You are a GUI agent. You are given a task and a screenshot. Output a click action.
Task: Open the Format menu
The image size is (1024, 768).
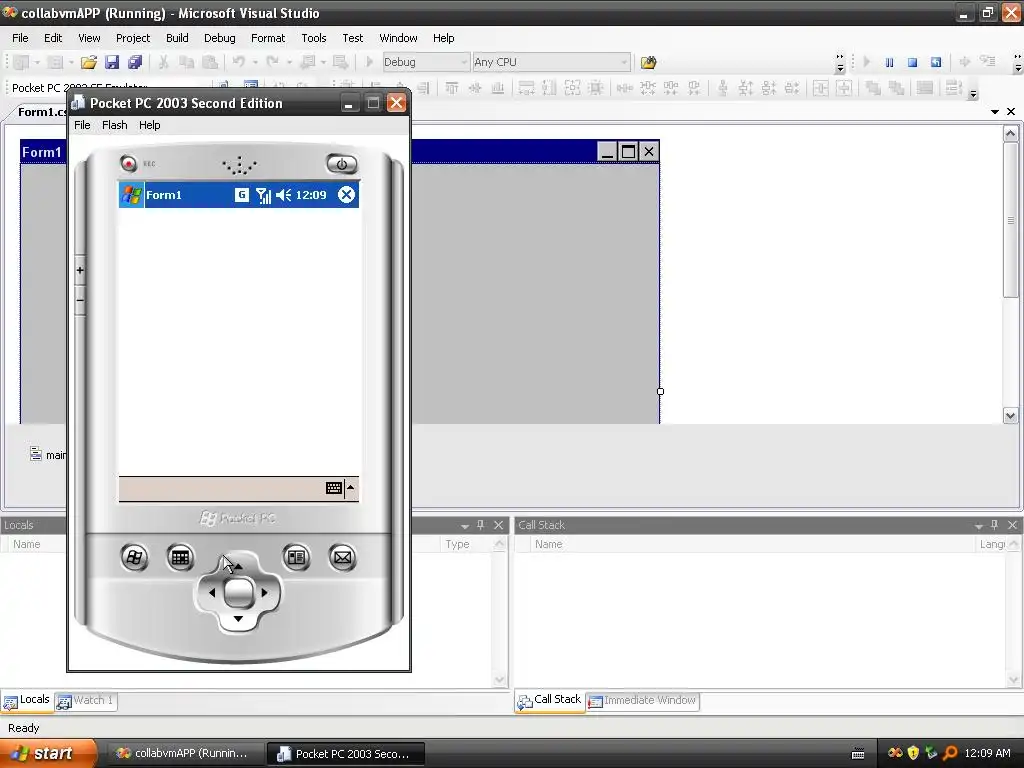pyautogui.click(x=268, y=38)
